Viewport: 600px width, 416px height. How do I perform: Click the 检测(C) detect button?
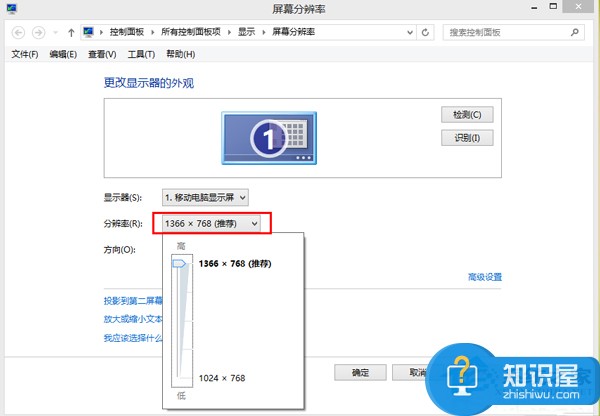pyautogui.click(x=467, y=114)
